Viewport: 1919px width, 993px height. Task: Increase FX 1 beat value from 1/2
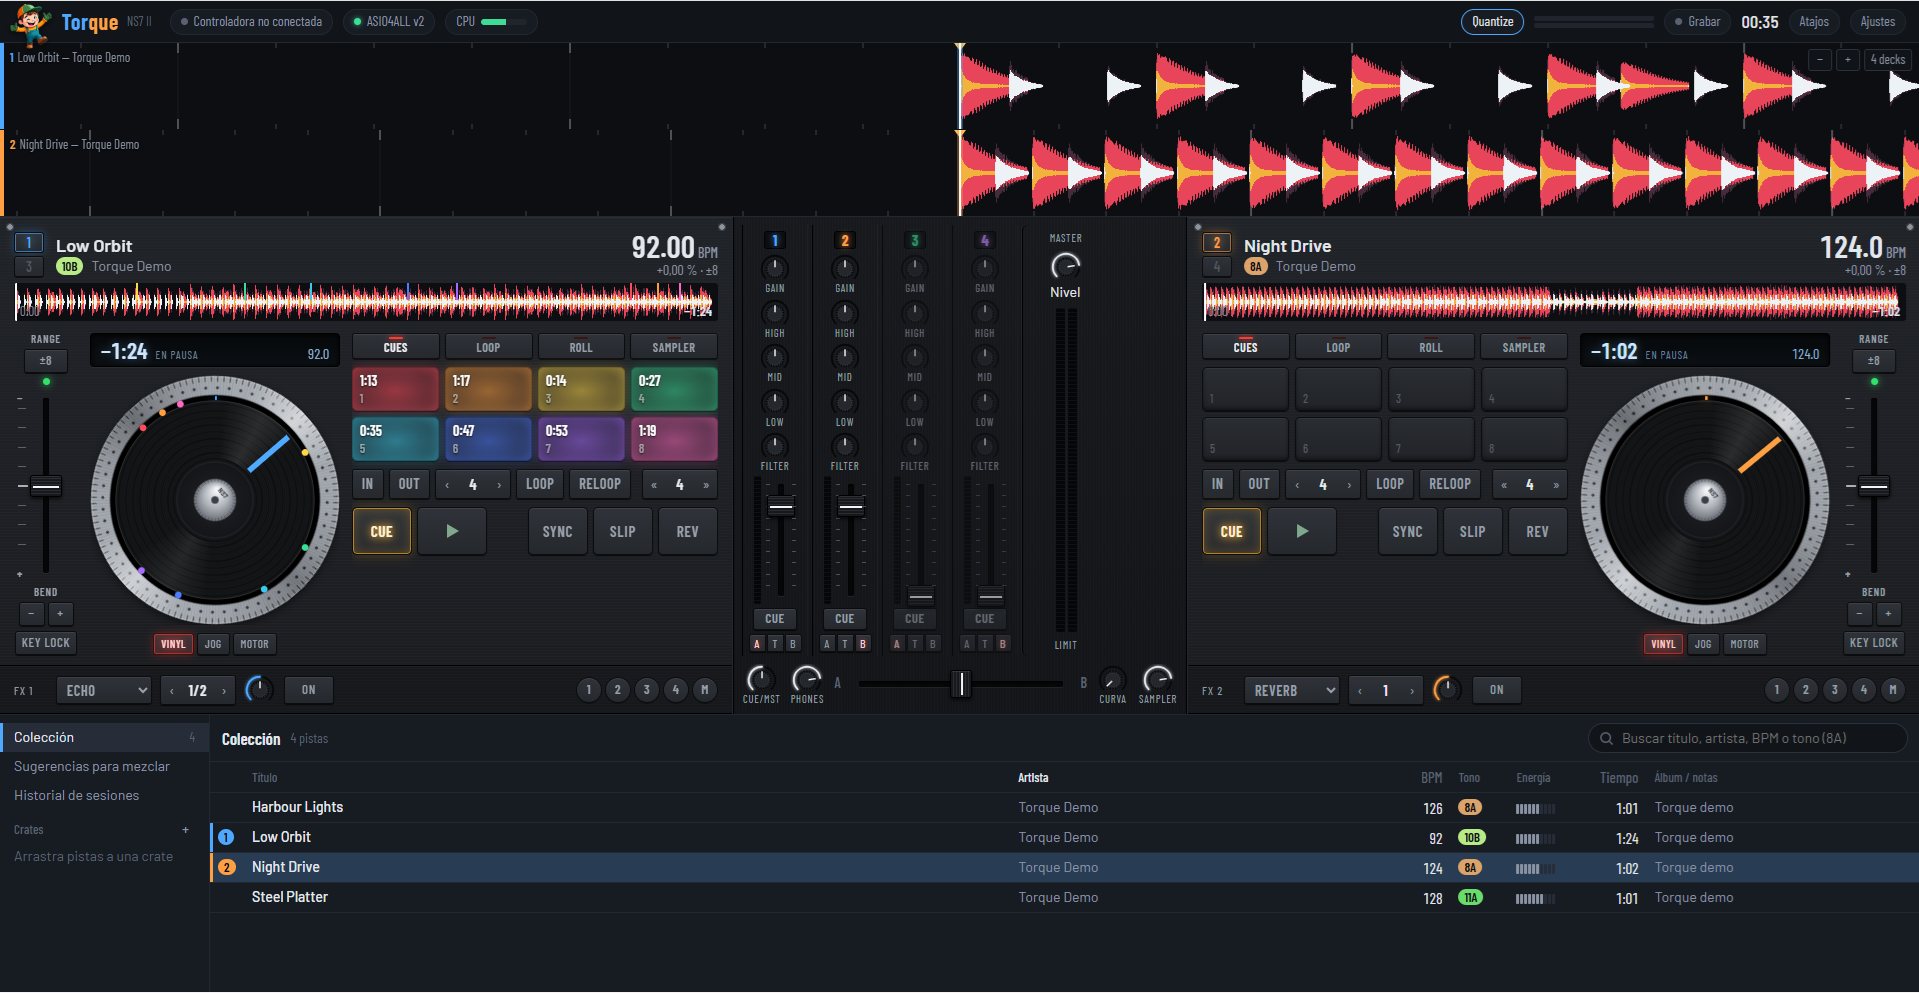tap(224, 690)
